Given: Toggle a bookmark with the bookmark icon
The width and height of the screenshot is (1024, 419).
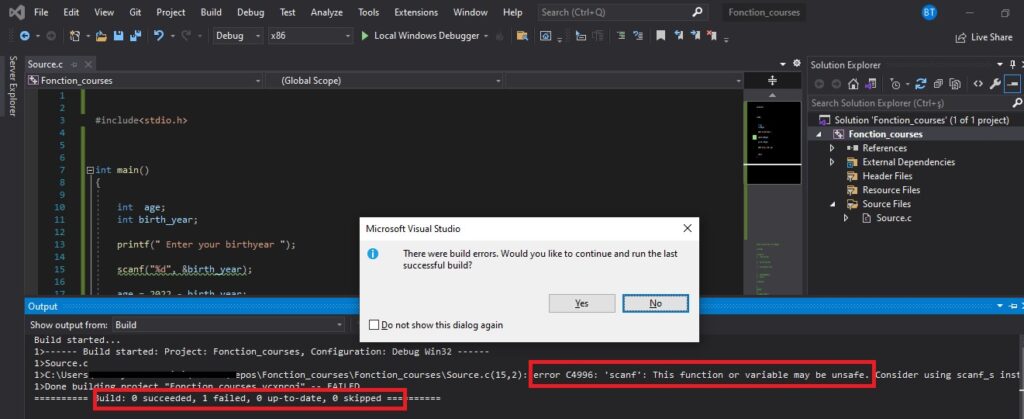Looking at the screenshot, I should tap(660, 36).
